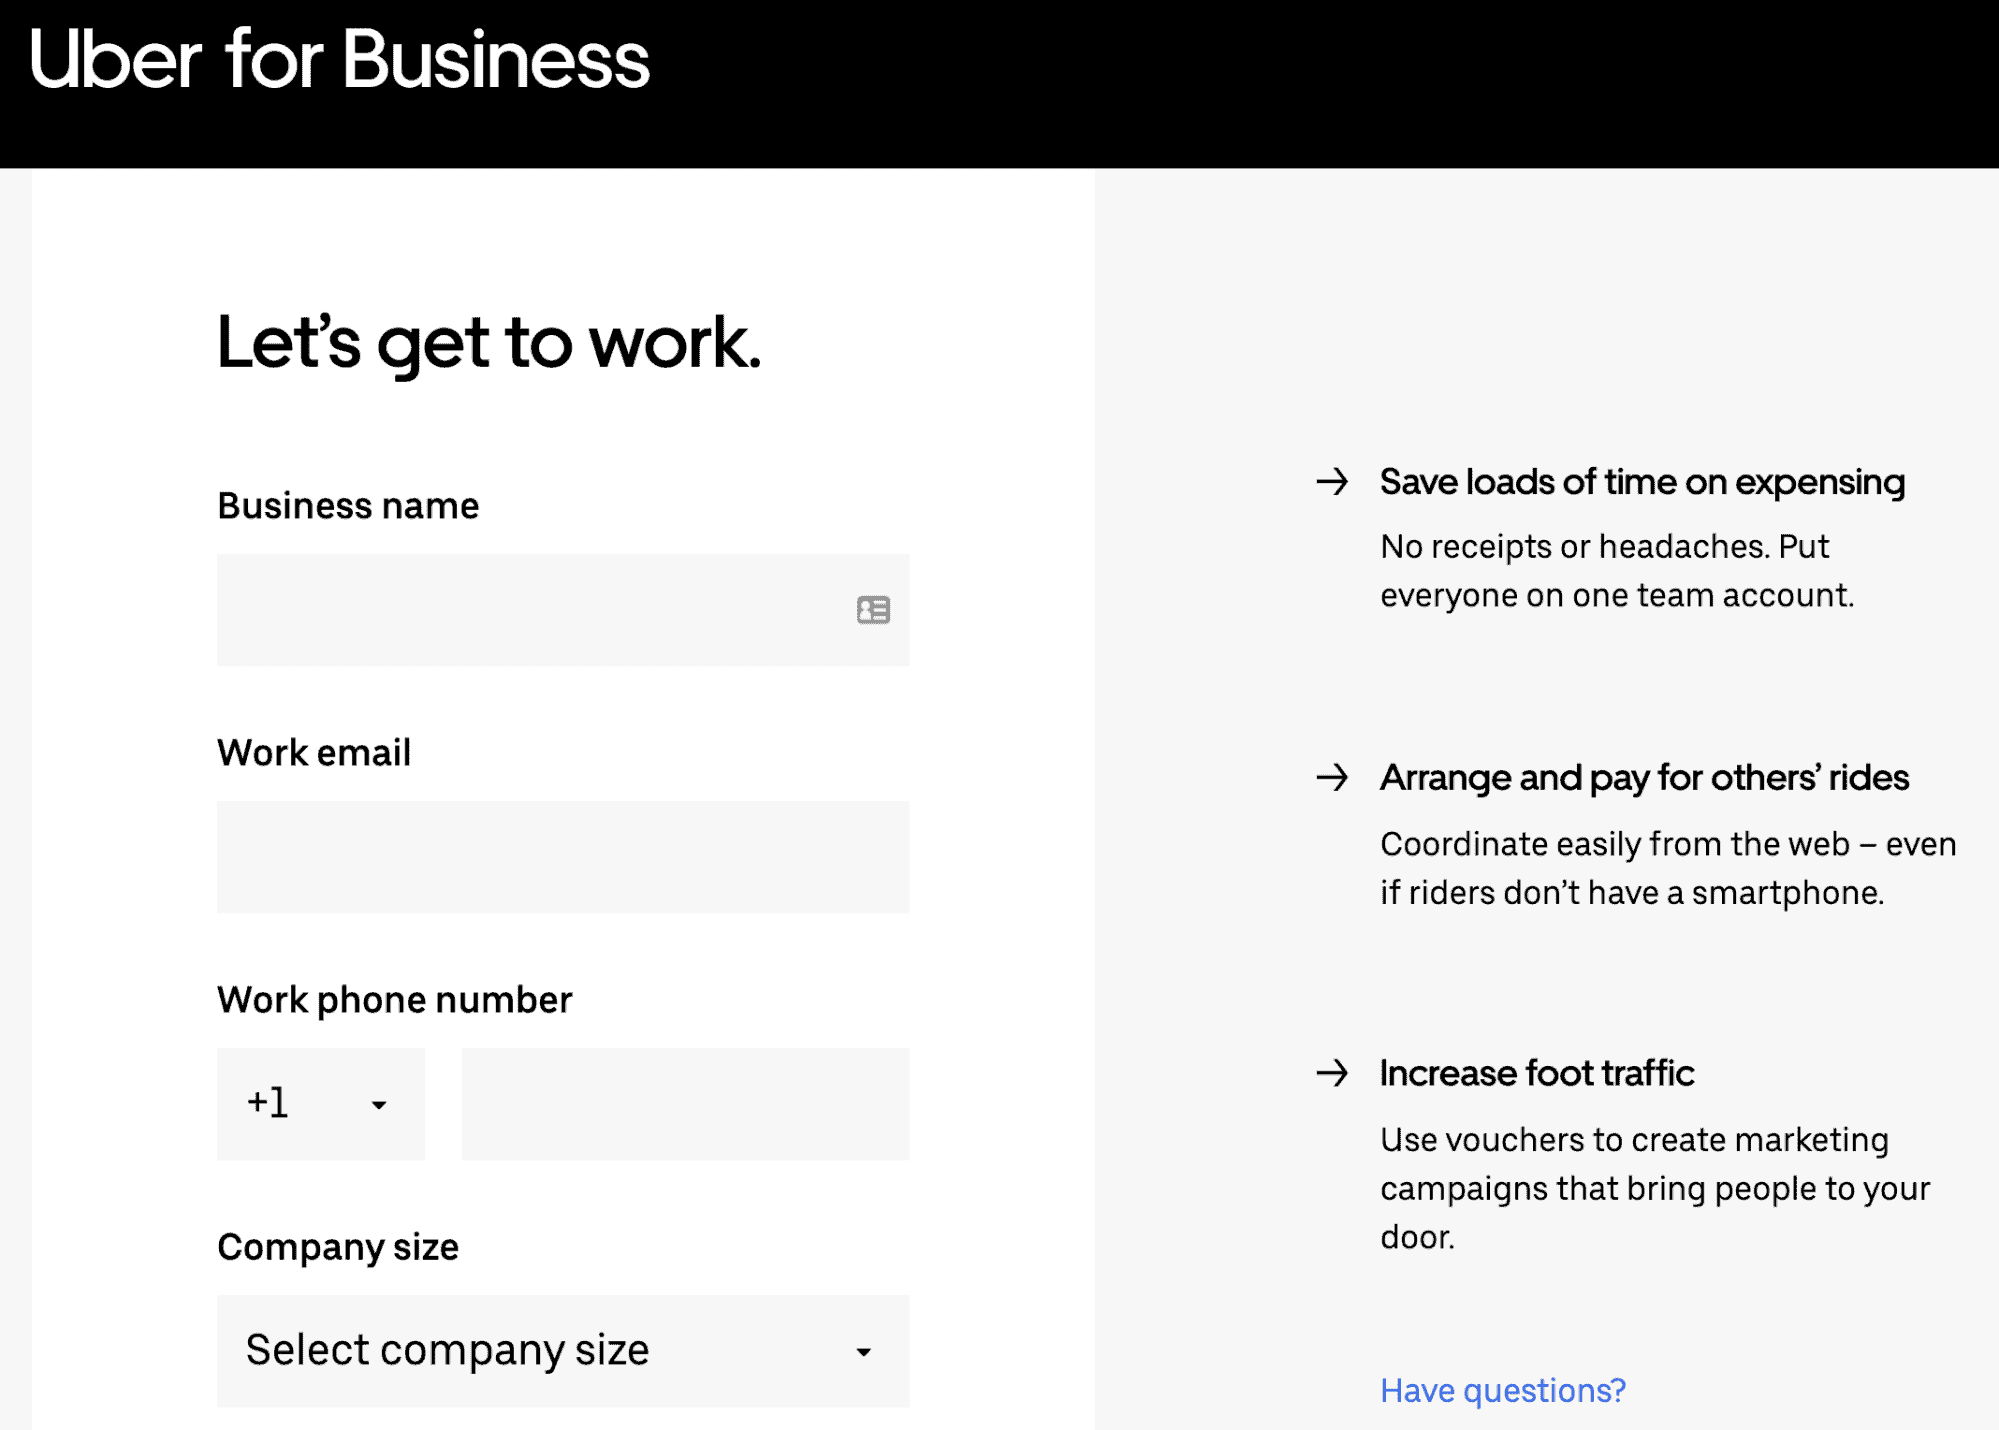Image resolution: width=1999 pixels, height=1430 pixels.
Task: Focus the Business name input field
Action: coord(530,610)
